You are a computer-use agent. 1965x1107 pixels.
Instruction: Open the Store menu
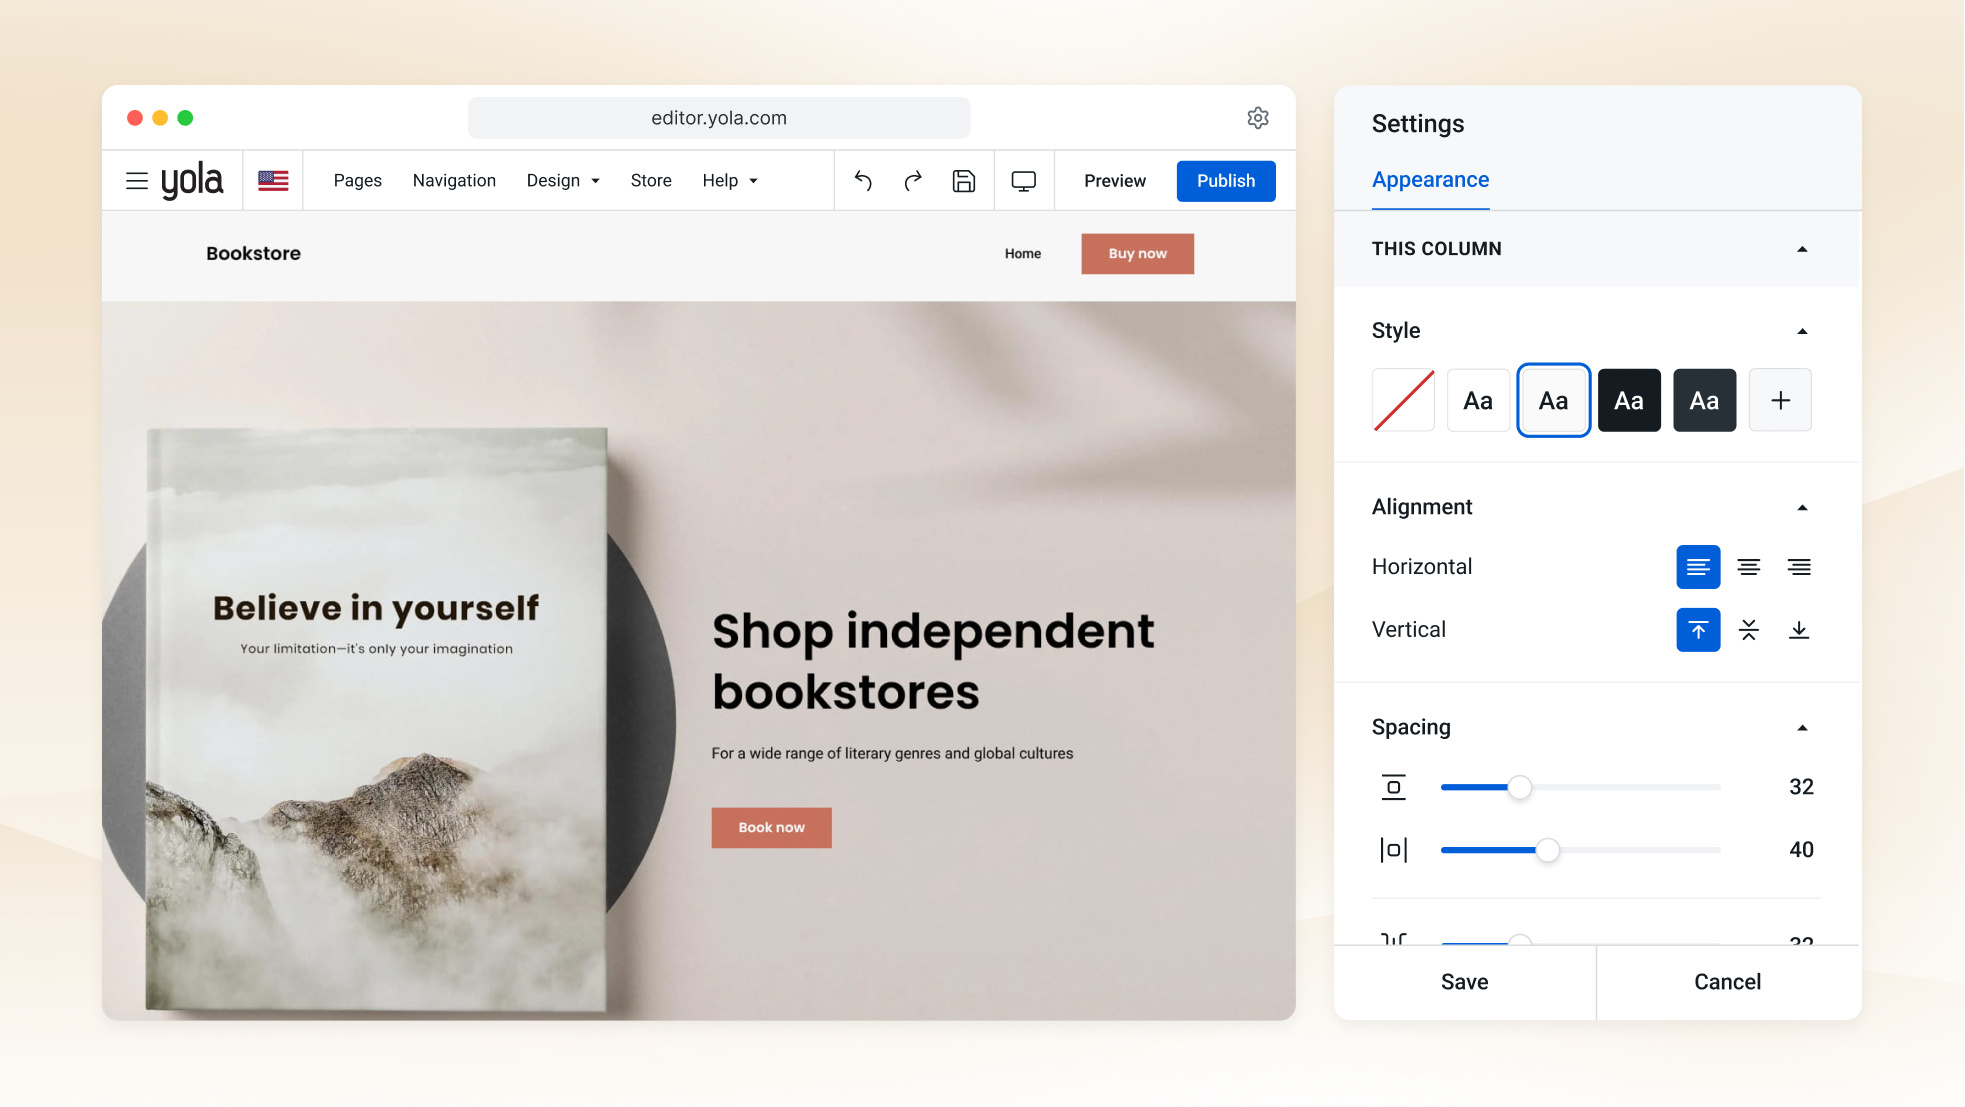pyautogui.click(x=651, y=181)
